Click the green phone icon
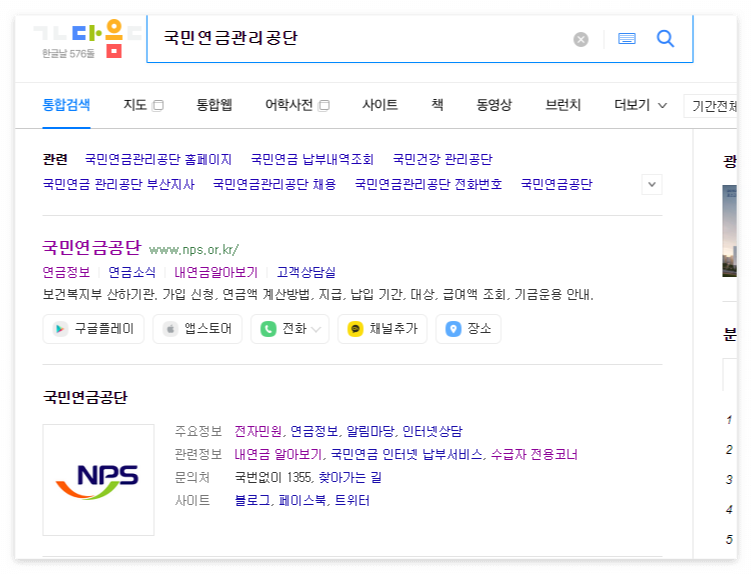752x574 pixels. coord(268,329)
